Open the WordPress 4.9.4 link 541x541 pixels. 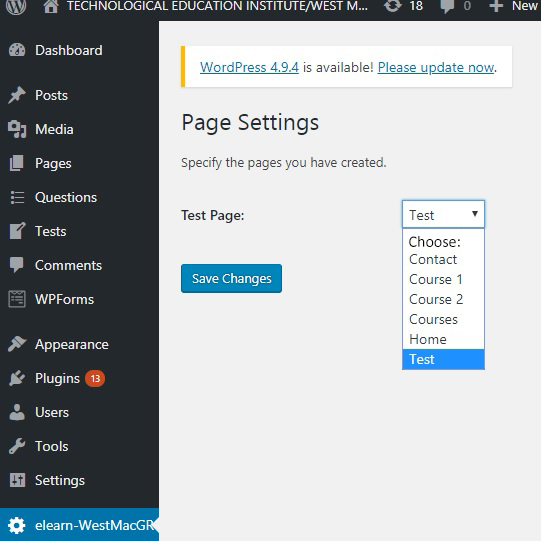coord(249,67)
